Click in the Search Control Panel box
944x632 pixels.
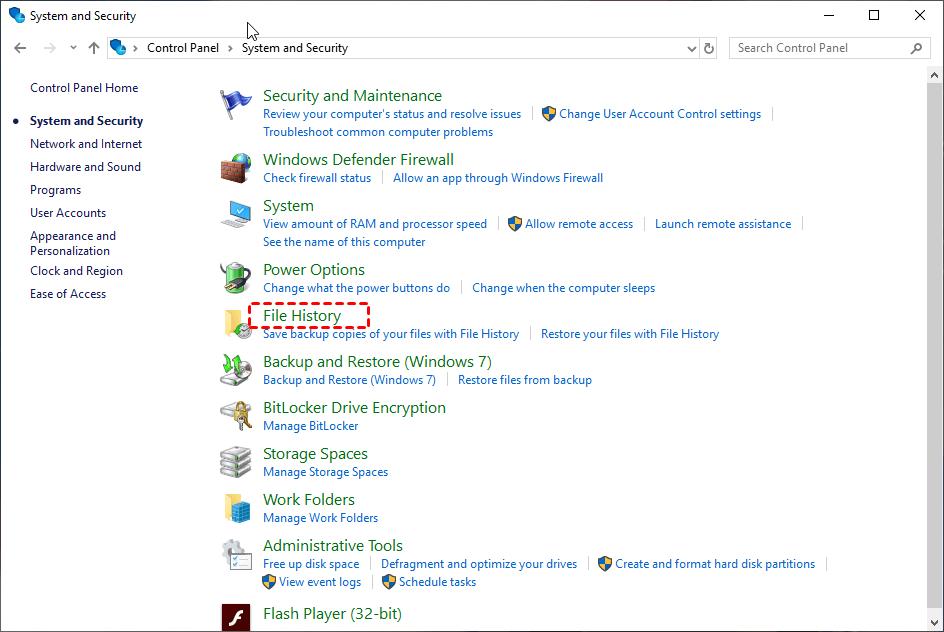tap(820, 48)
